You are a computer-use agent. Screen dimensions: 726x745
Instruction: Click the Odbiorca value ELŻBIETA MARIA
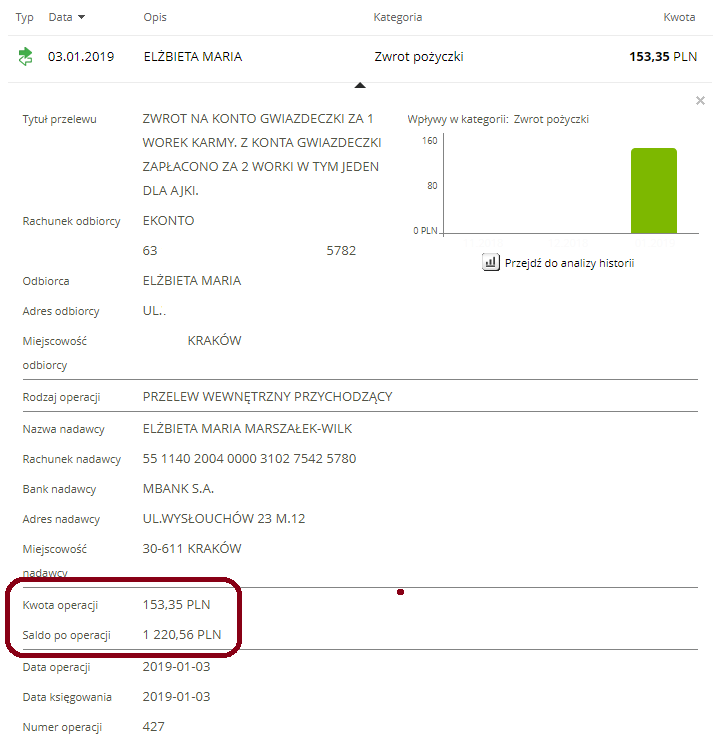click(x=192, y=281)
